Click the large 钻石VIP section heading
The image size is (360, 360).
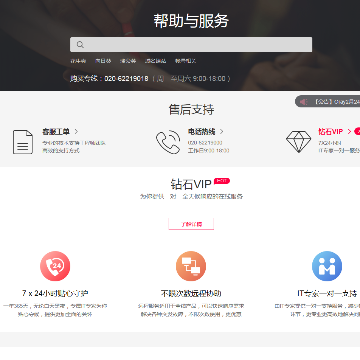191,184
